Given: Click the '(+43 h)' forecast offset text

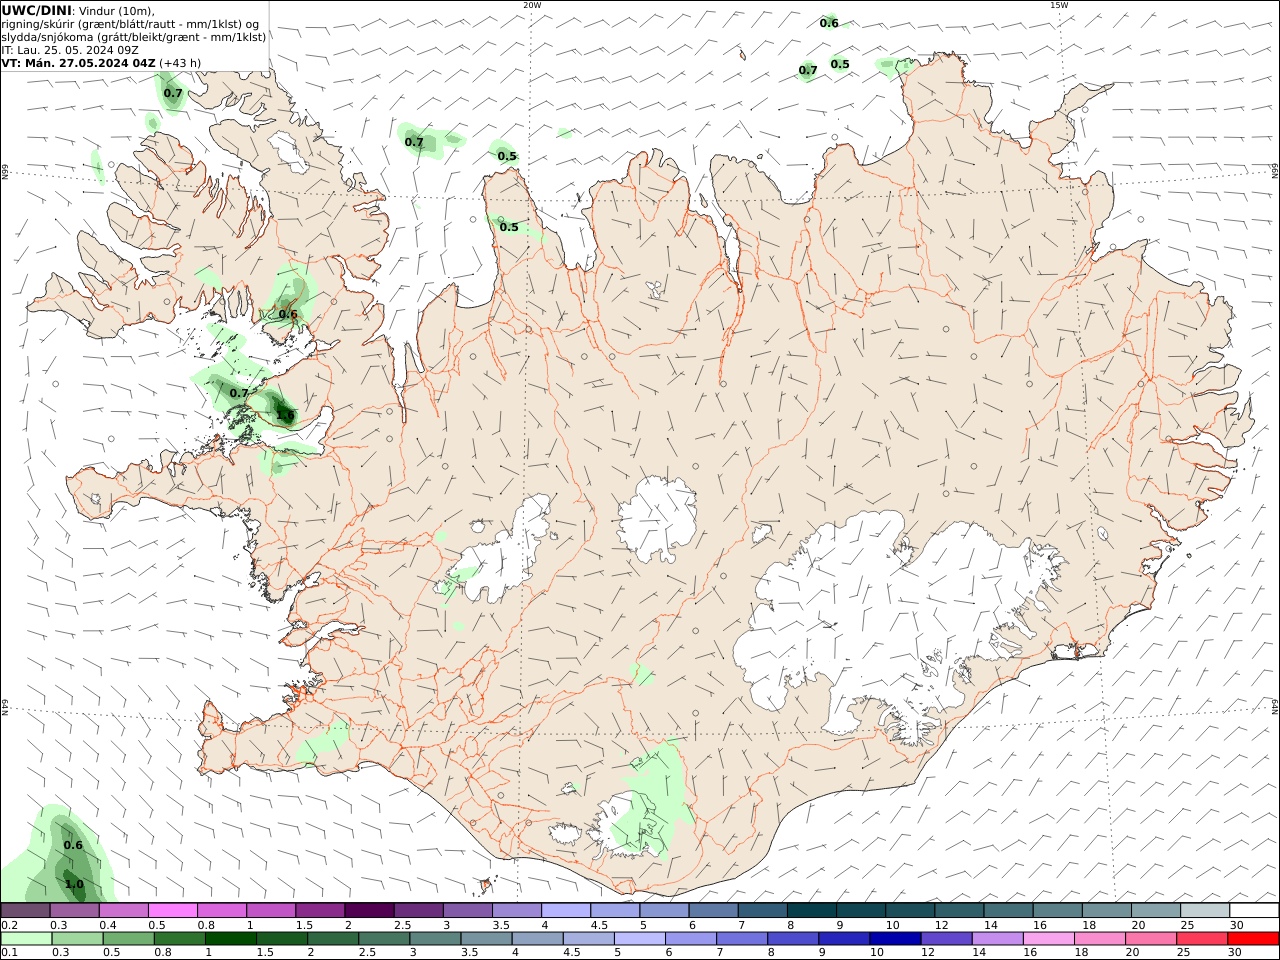Looking at the screenshot, I should [x=180, y=63].
